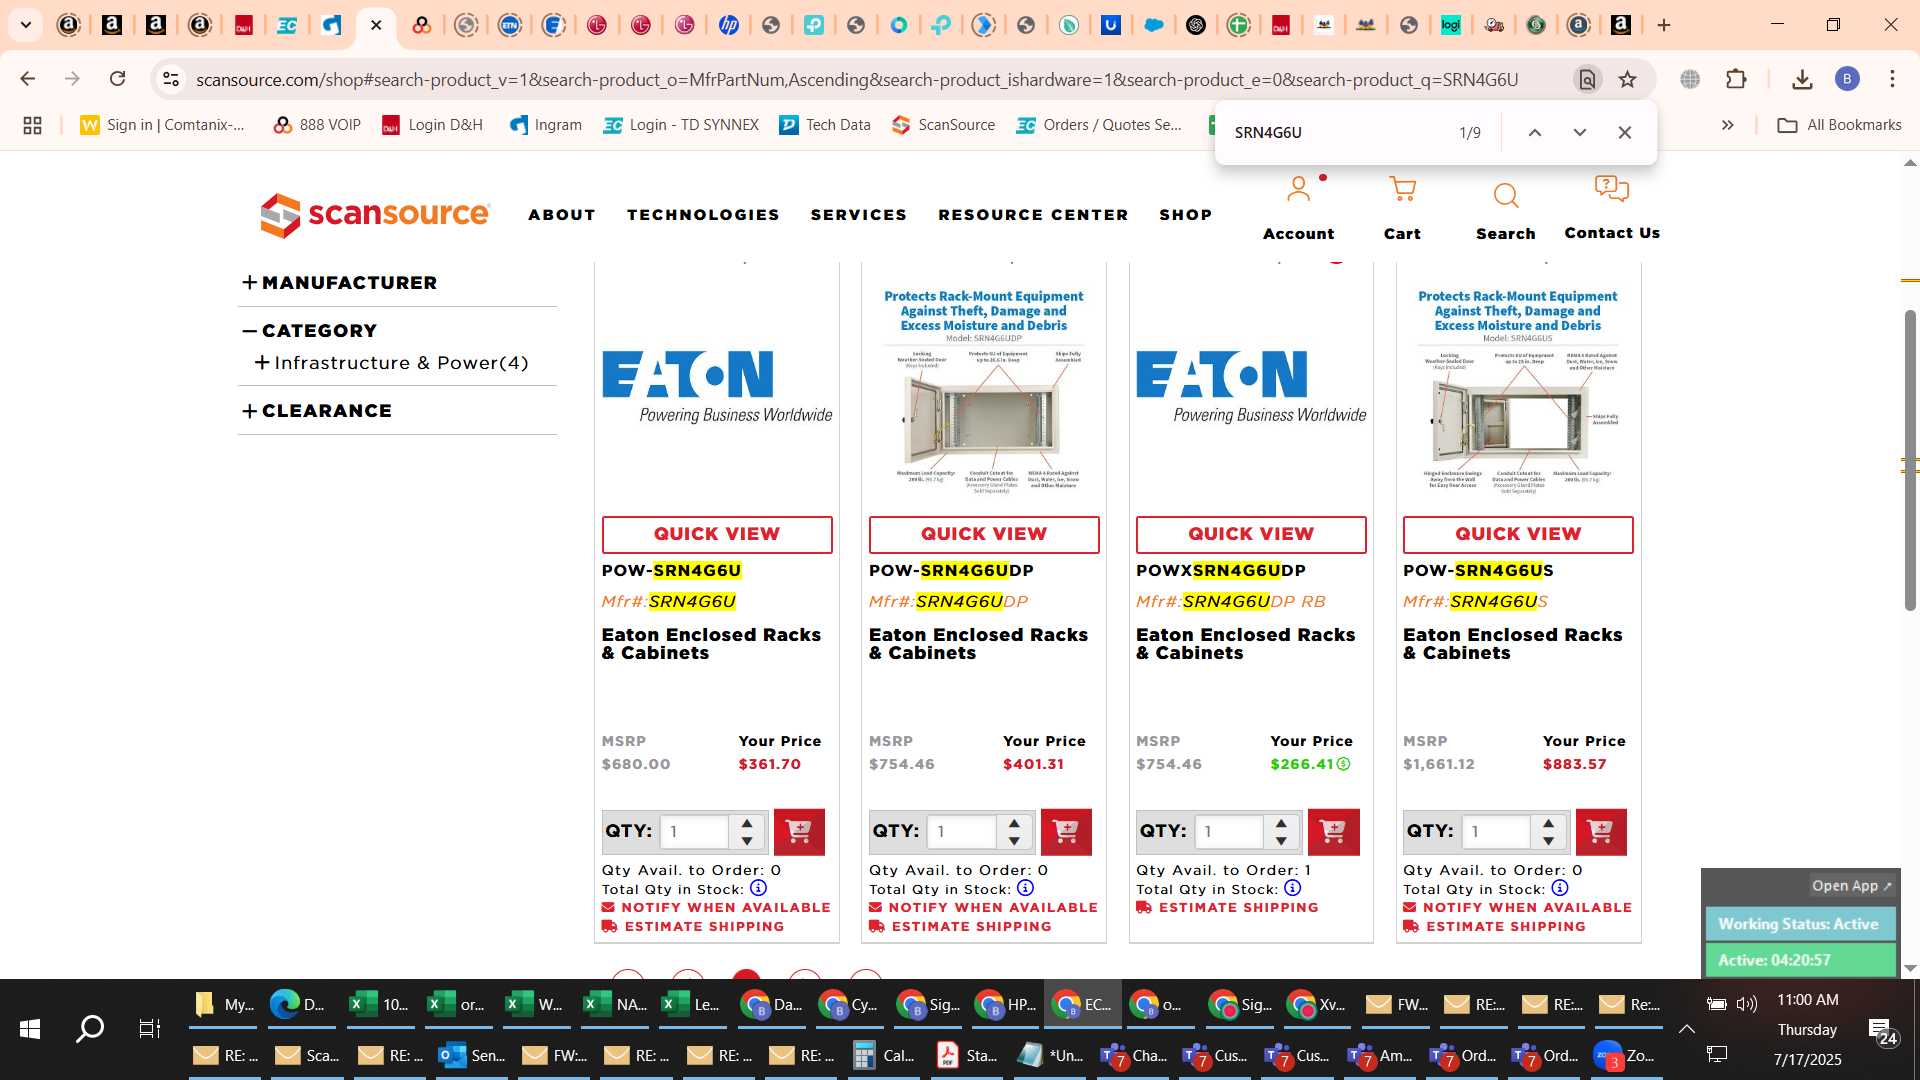This screenshot has height=1080, width=1920.
Task: Add POW-SRN4G6US to cart
Action: tap(1601, 831)
